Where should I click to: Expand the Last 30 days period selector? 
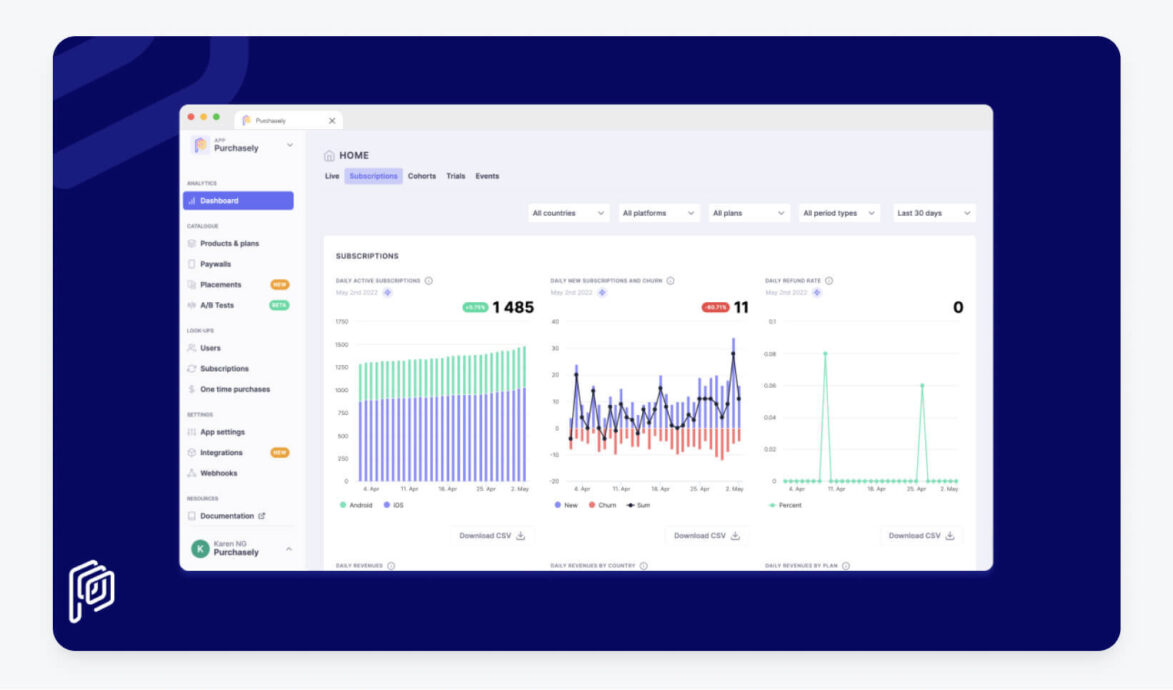[x=932, y=212]
